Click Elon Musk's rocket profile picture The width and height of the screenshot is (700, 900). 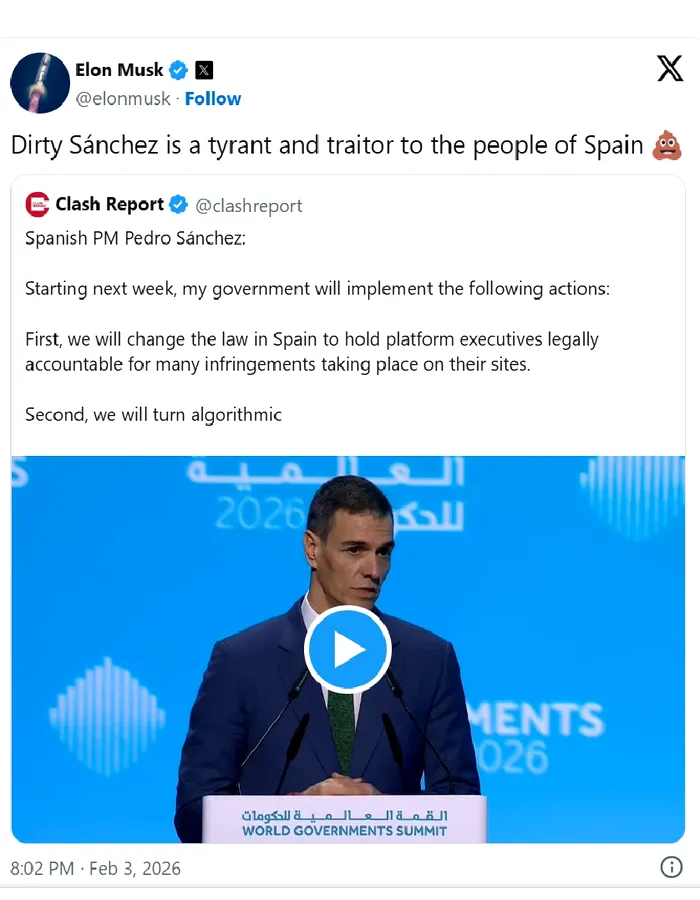[x=40, y=83]
